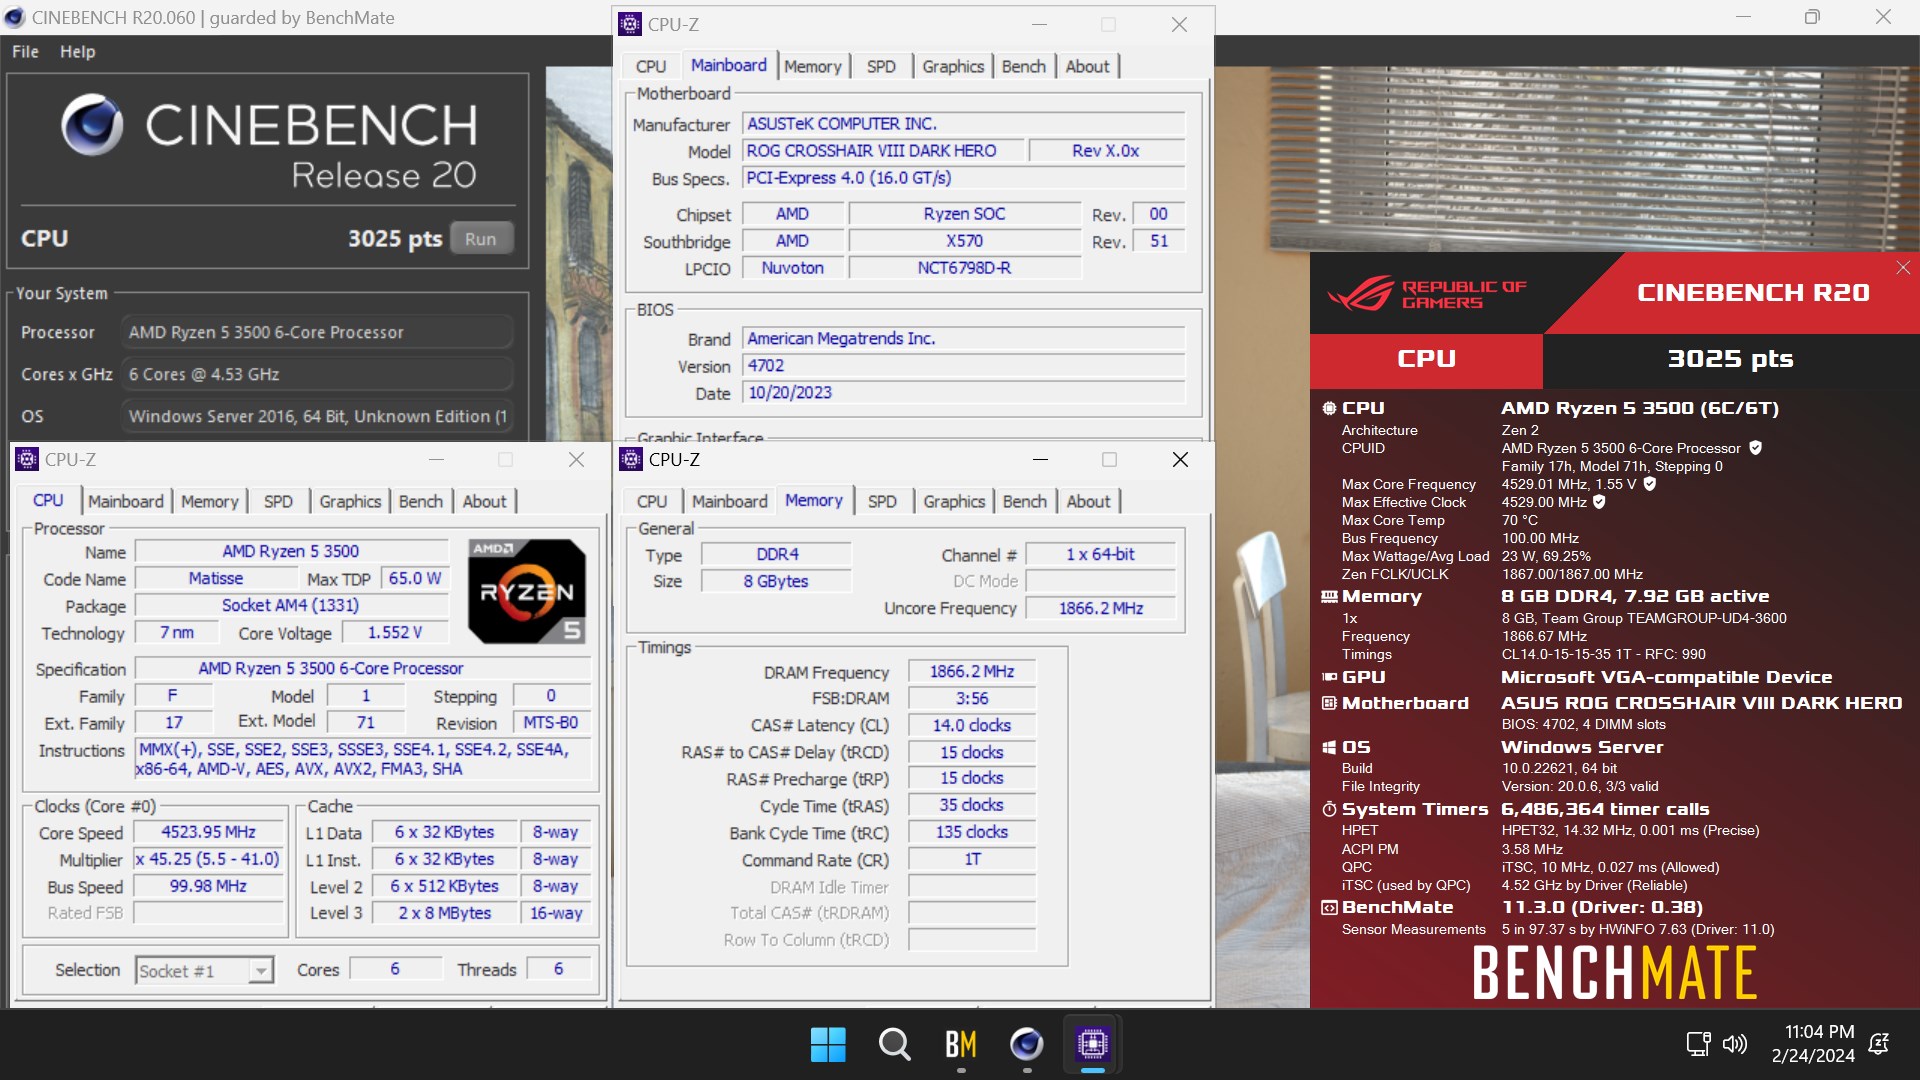
Task: Click Max Core Frequency verified shield
Action: pos(1650,484)
